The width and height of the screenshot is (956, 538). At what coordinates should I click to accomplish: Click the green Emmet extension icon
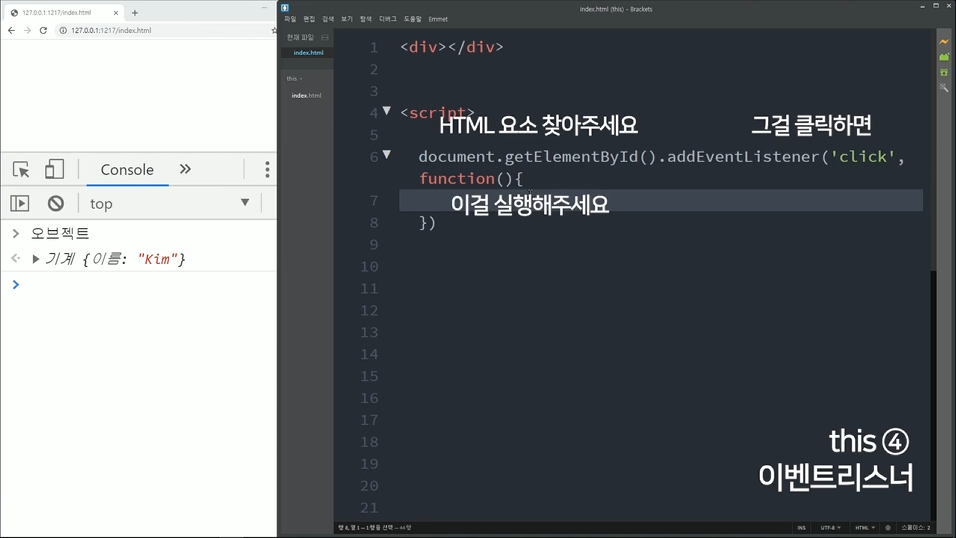944,72
